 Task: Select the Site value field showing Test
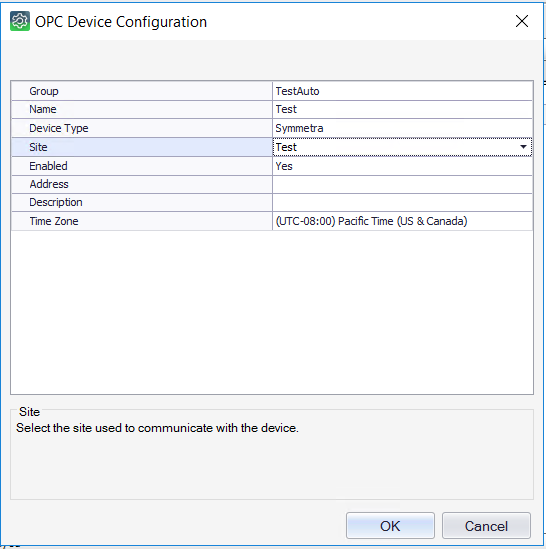(x=402, y=147)
